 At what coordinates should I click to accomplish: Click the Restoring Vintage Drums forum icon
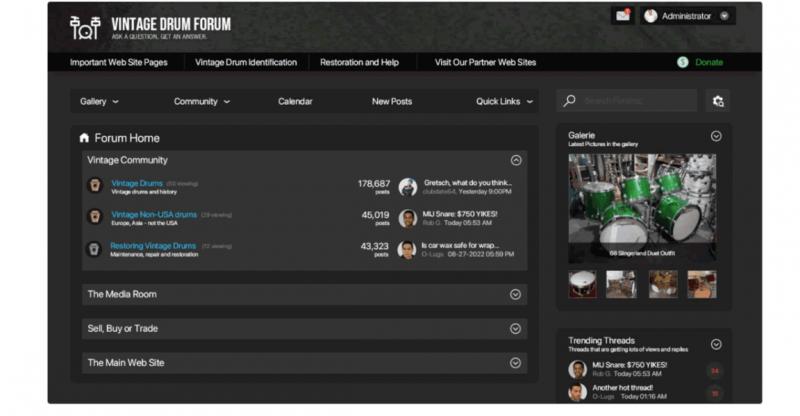tap(94, 248)
